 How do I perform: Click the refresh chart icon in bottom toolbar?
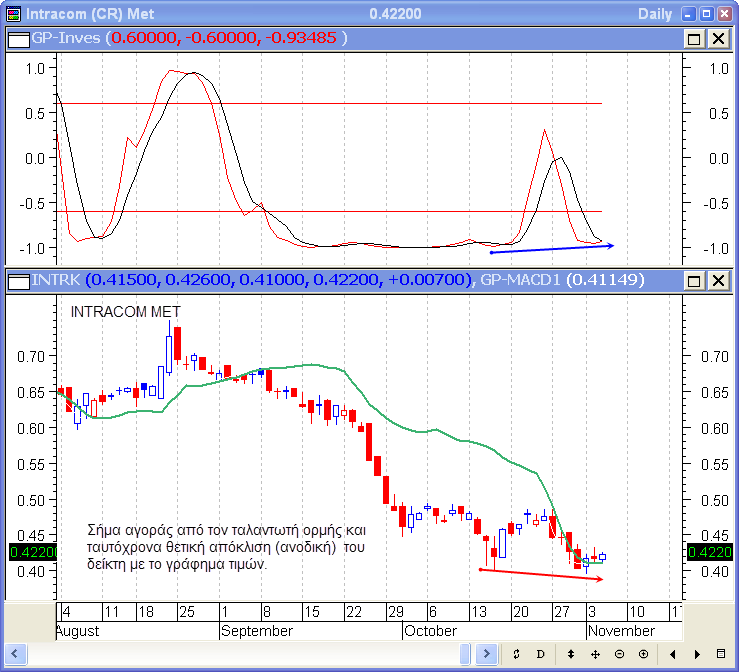(517, 654)
